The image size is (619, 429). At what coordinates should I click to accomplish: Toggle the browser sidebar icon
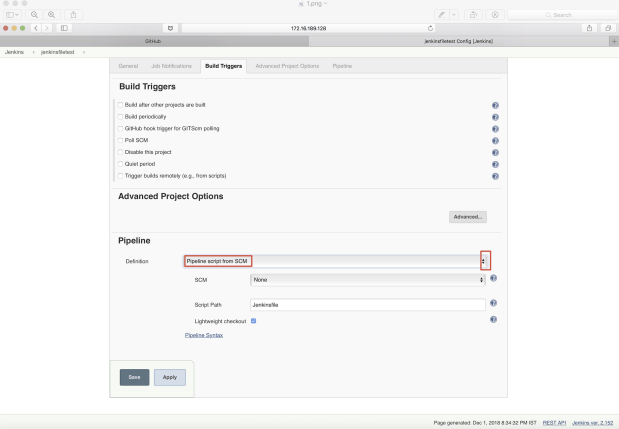[64, 28]
